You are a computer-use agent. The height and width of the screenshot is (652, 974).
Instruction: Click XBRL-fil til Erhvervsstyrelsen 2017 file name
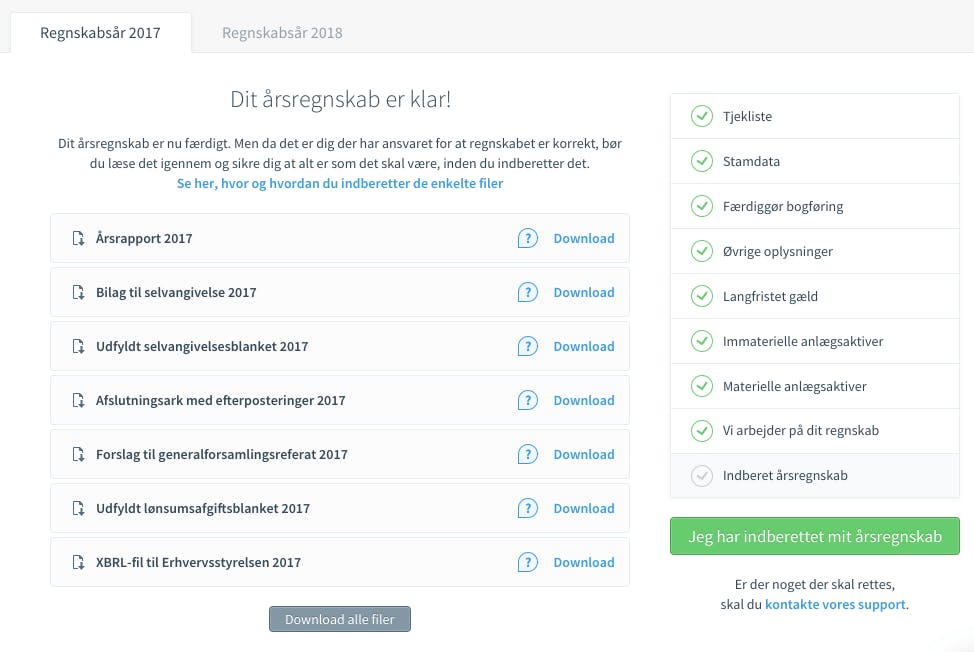point(198,563)
